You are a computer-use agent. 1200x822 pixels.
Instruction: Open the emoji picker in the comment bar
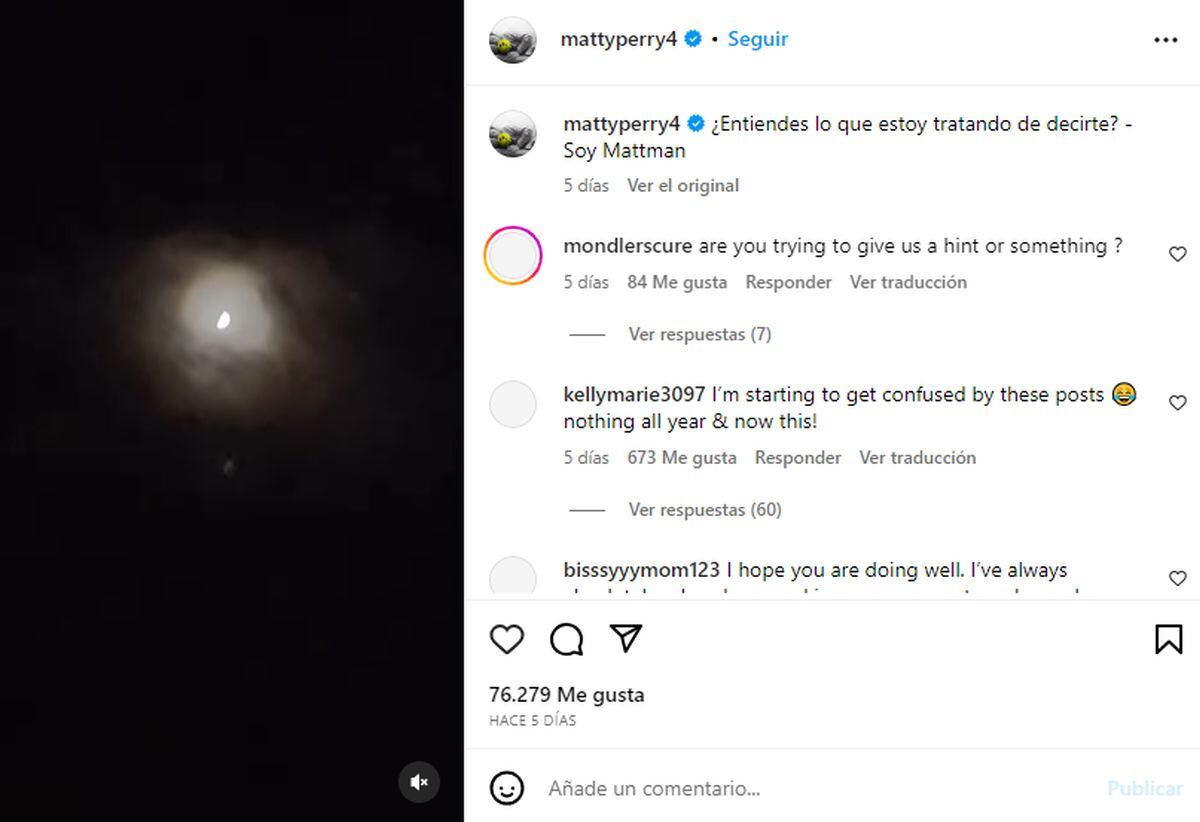tap(507, 788)
